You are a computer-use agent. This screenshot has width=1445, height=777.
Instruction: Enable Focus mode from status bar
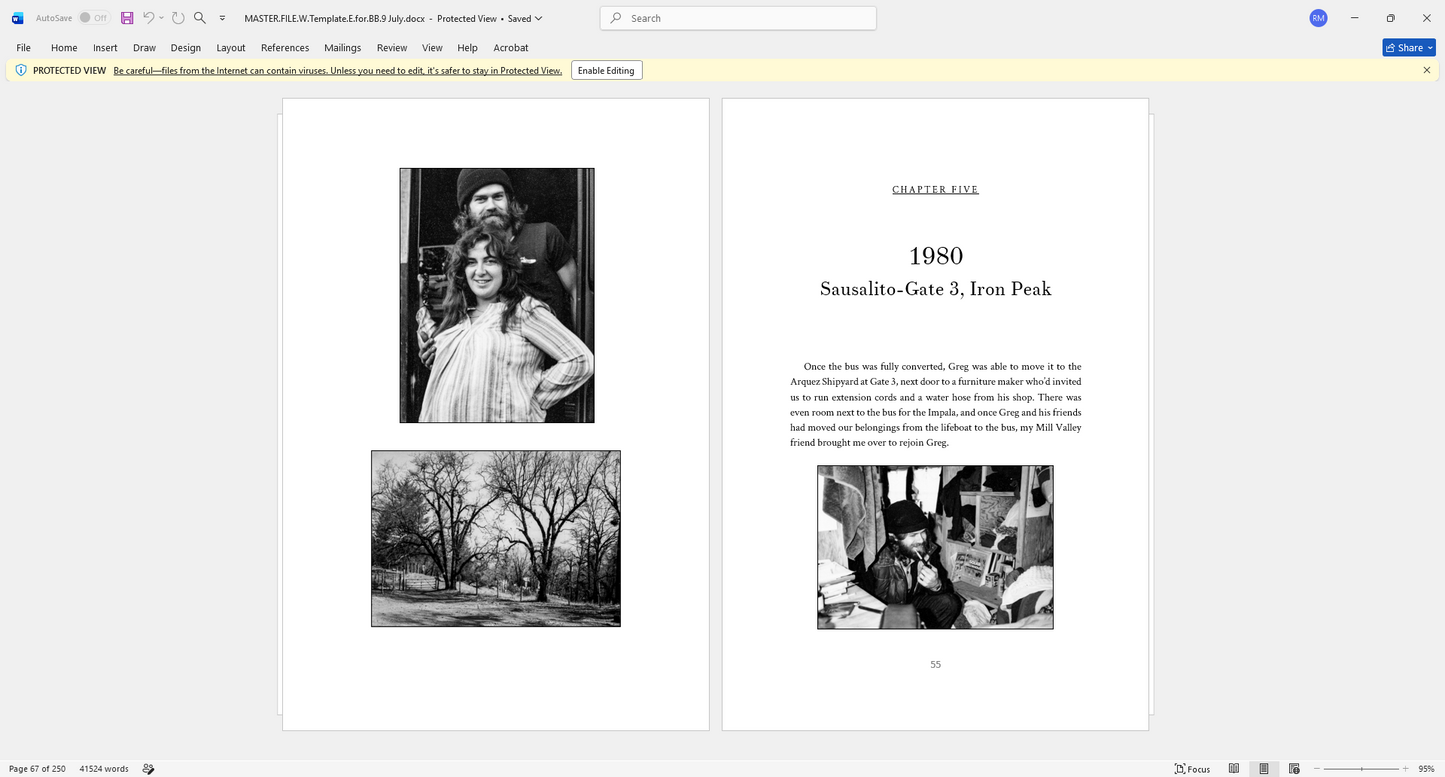click(x=1192, y=769)
